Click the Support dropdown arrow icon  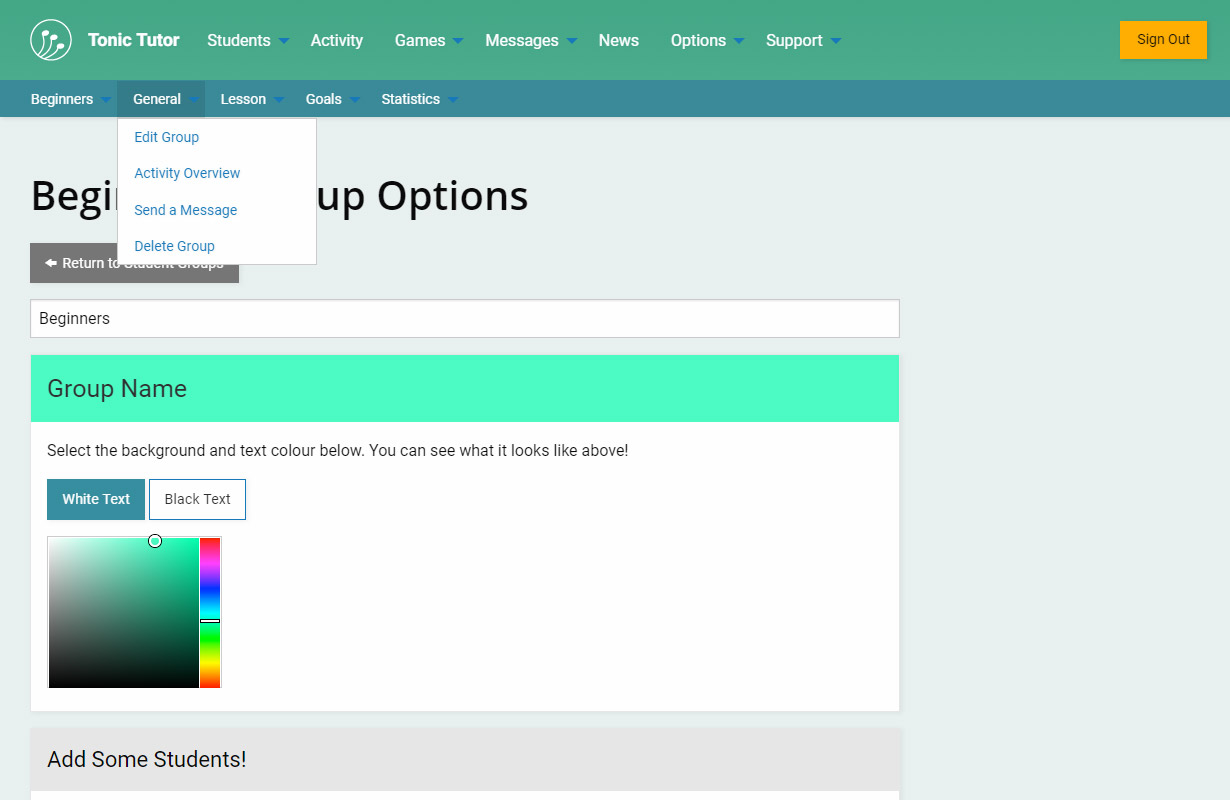click(x=836, y=41)
